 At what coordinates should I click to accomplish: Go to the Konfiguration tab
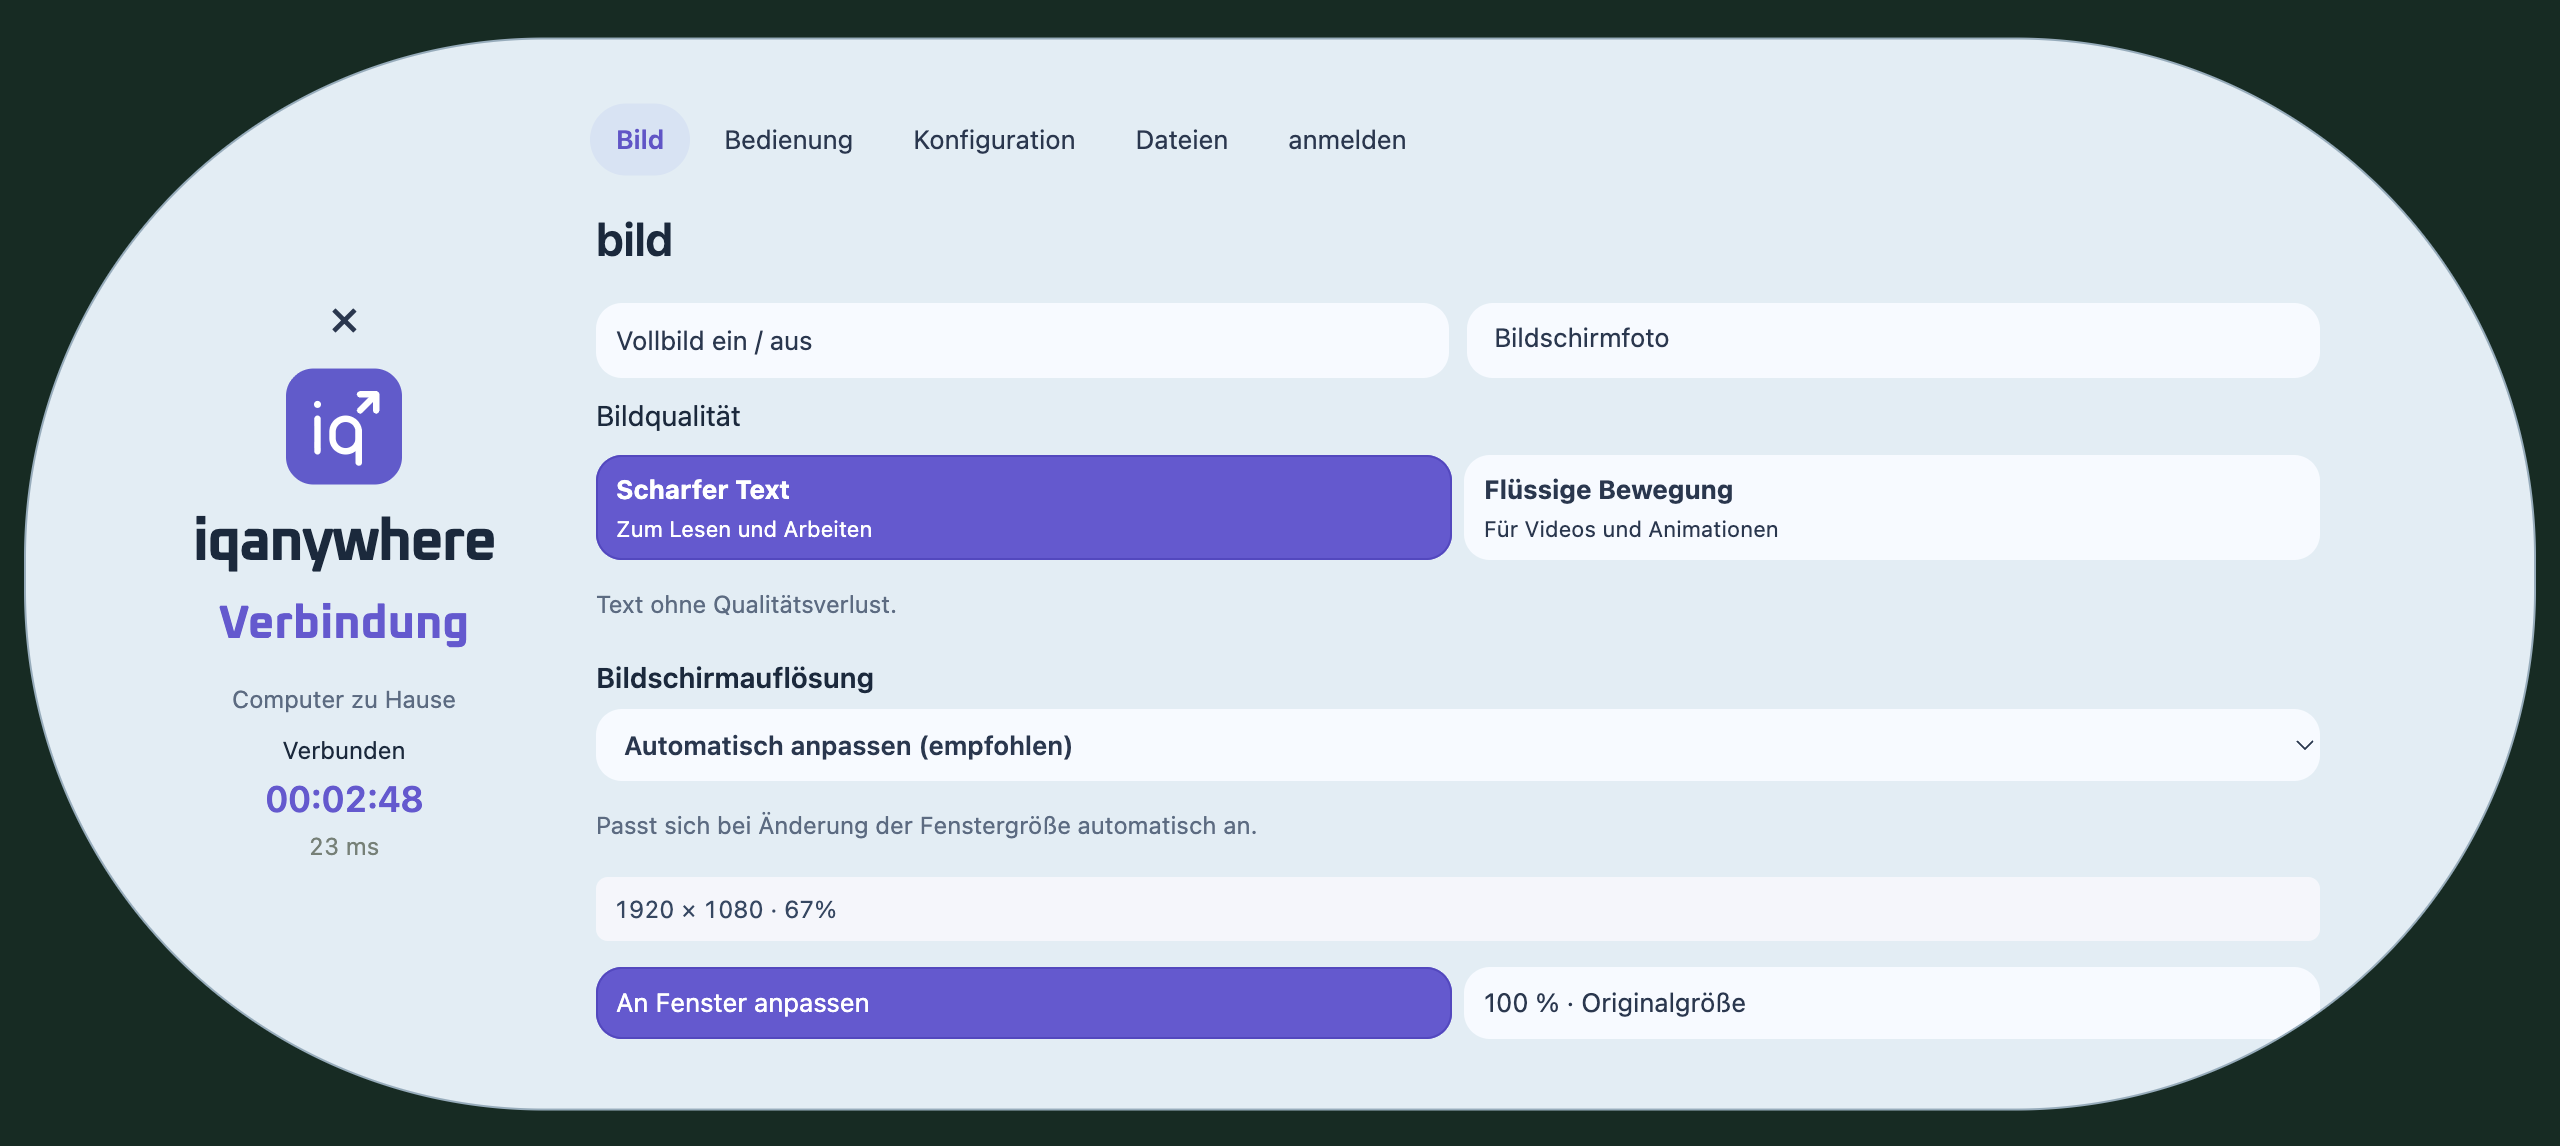click(x=994, y=140)
